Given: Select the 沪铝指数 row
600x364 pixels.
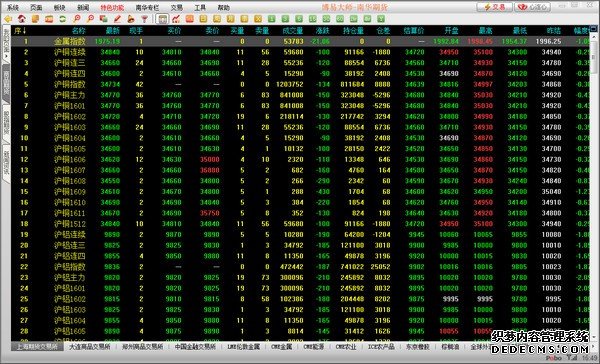Looking at the screenshot, I should (302, 267).
